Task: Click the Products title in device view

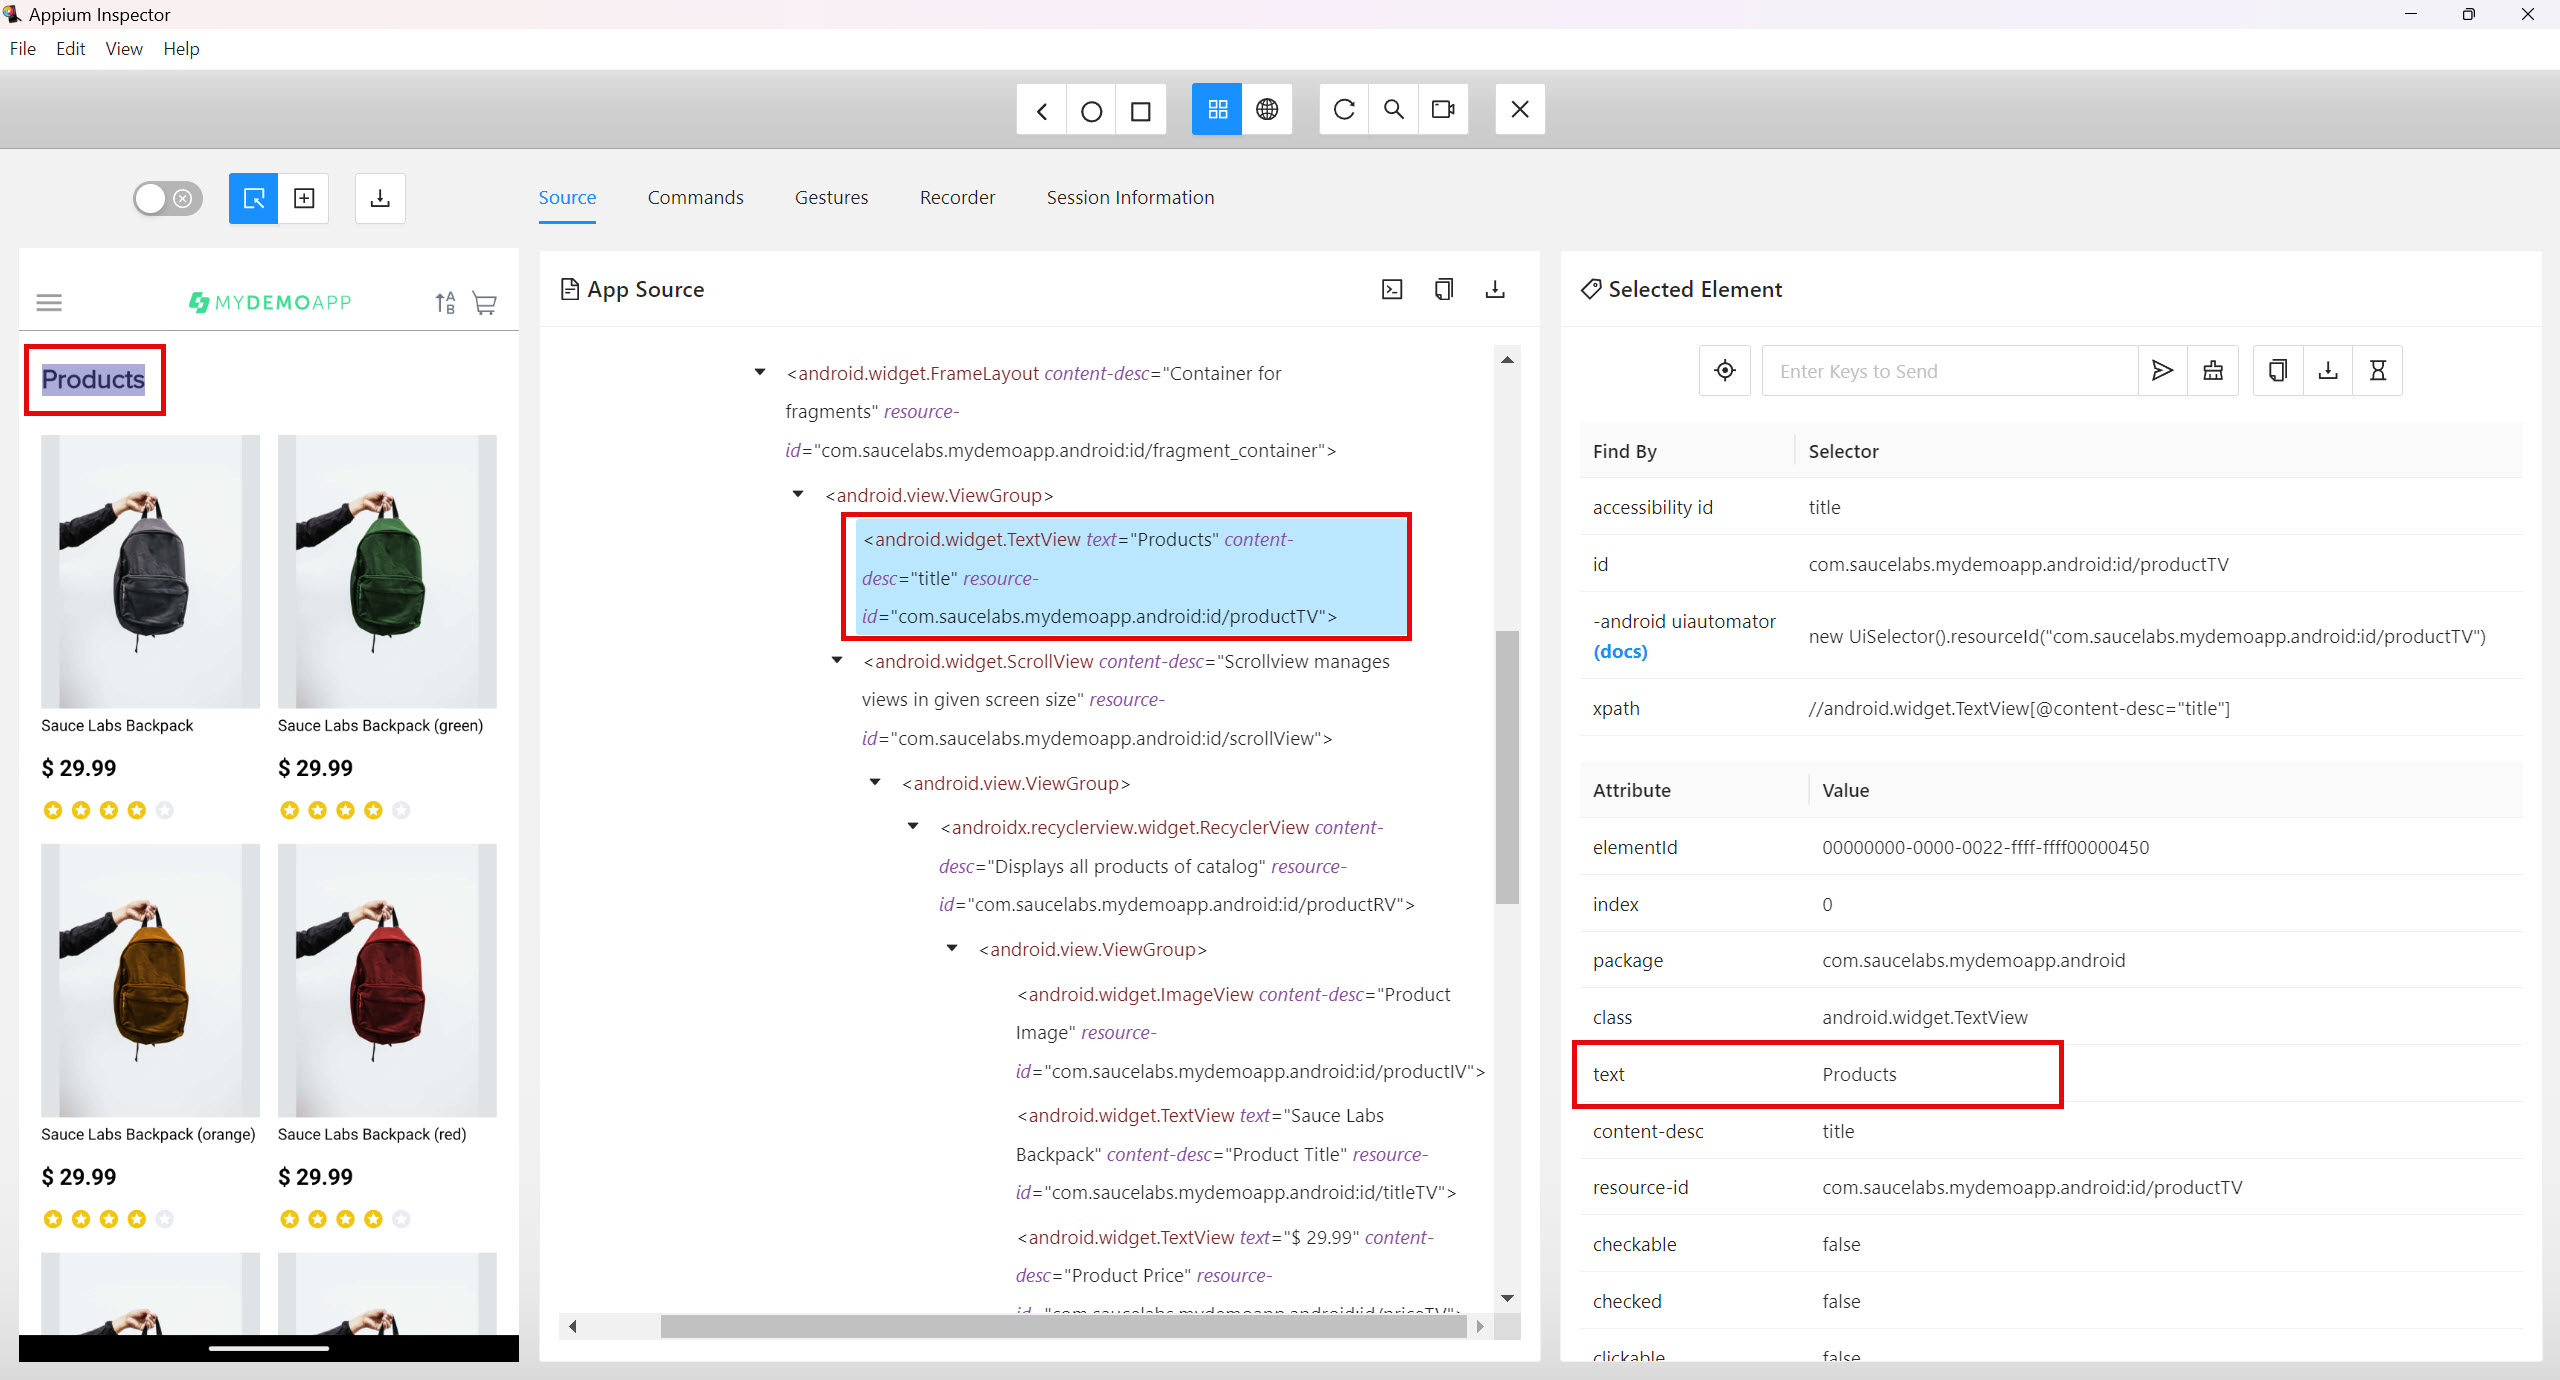Action: pyautogui.click(x=93, y=379)
